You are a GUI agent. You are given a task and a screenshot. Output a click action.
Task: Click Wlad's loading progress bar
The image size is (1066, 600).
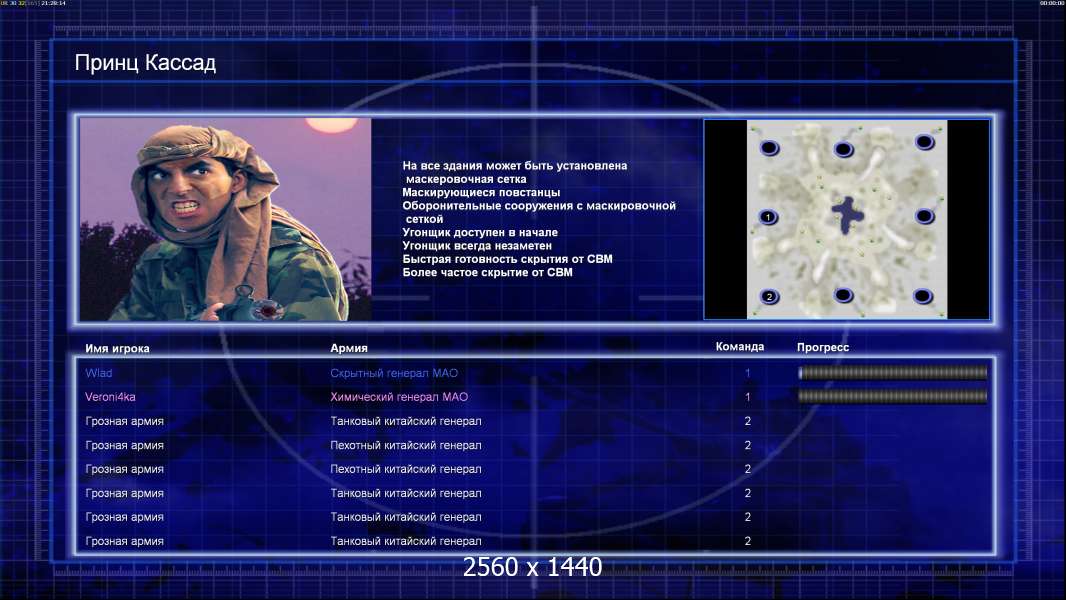click(x=892, y=372)
